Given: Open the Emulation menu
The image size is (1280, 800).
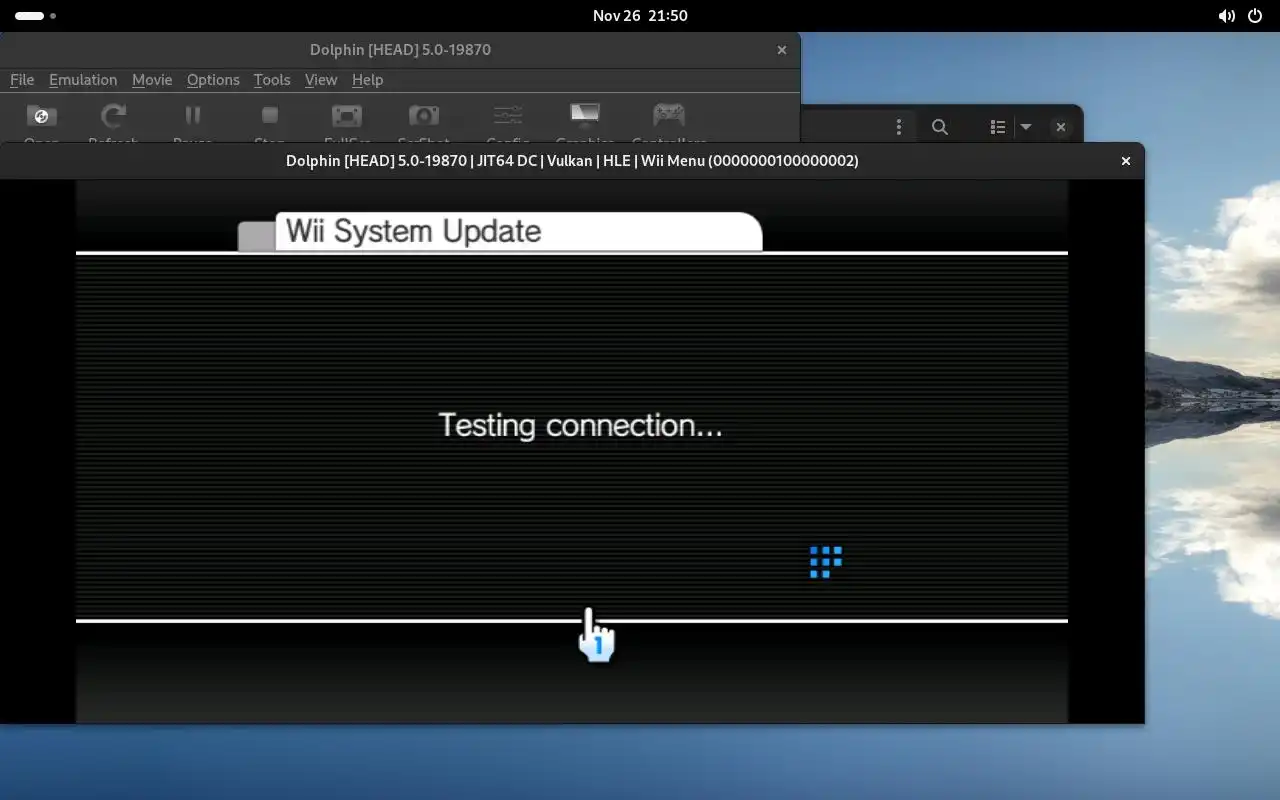Looking at the screenshot, I should point(83,80).
